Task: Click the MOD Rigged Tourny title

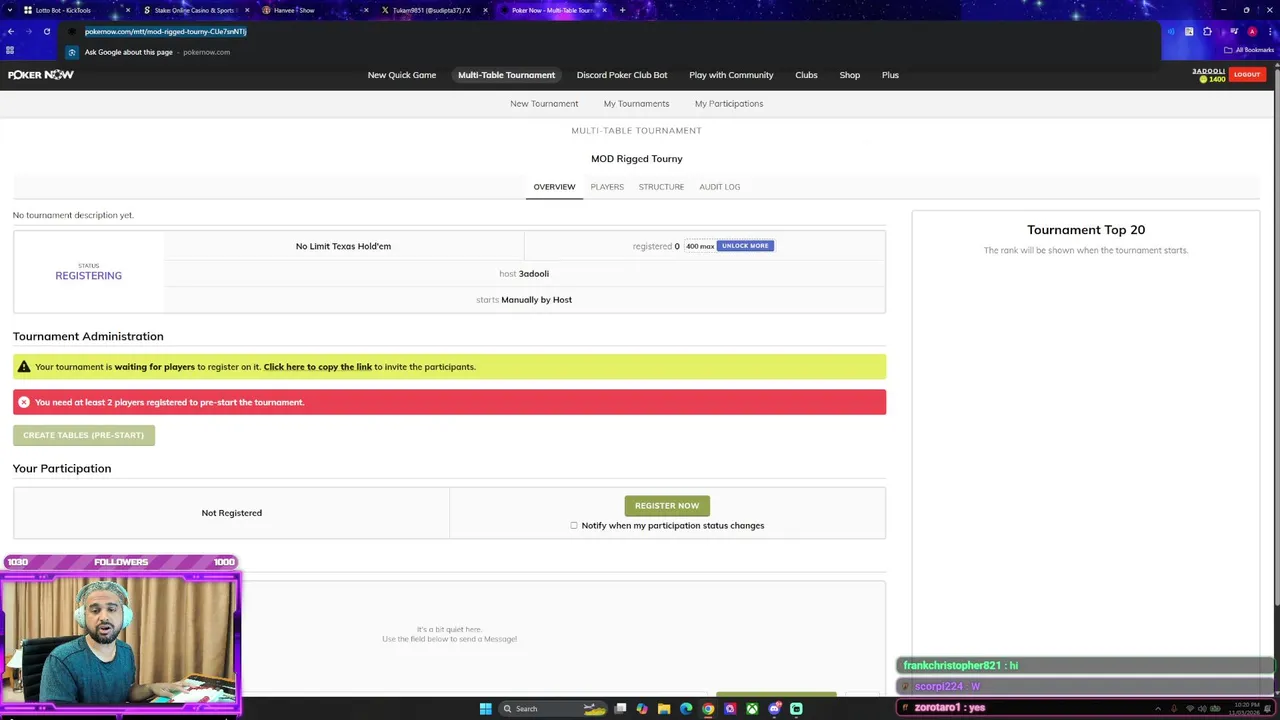Action: pyautogui.click(x=636, y=159)
